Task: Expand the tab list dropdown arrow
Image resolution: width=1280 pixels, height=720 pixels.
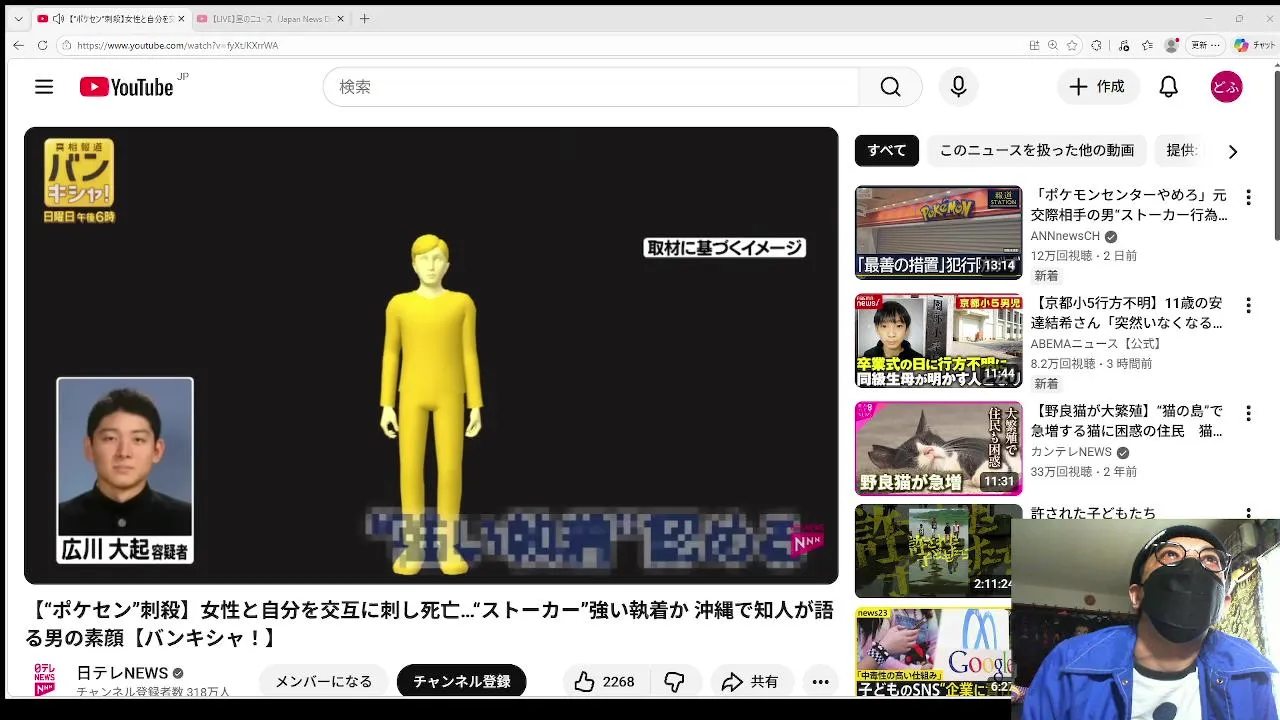Action: (17, 19)
